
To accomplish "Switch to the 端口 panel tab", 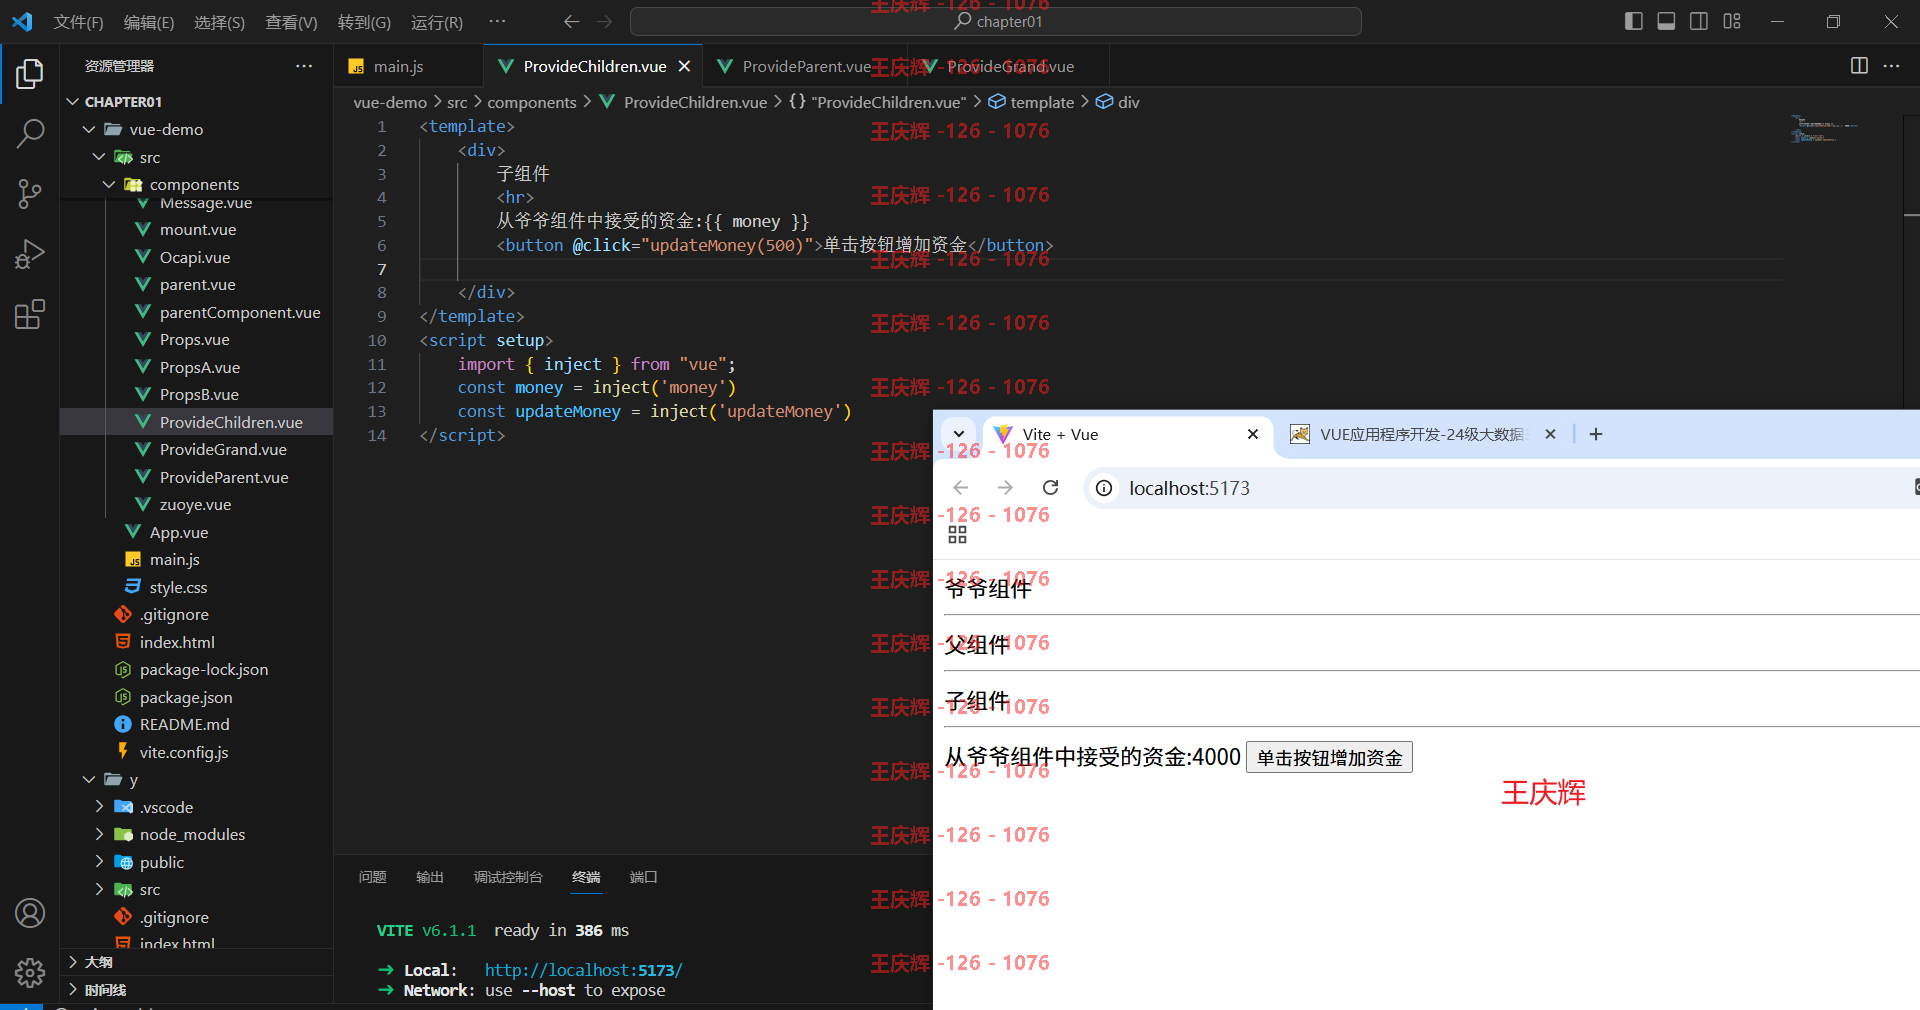I will pos(644,877).
